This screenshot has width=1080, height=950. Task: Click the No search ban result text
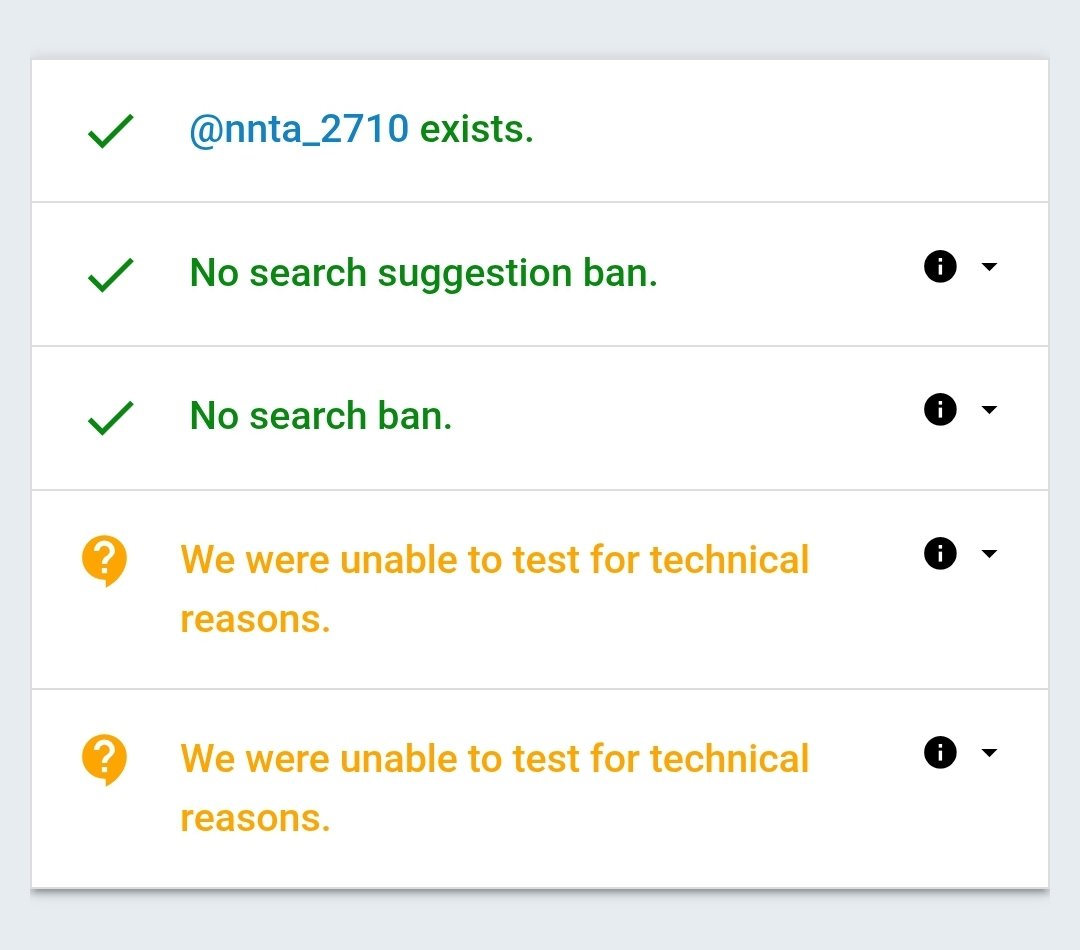click(x=321, y=415)
